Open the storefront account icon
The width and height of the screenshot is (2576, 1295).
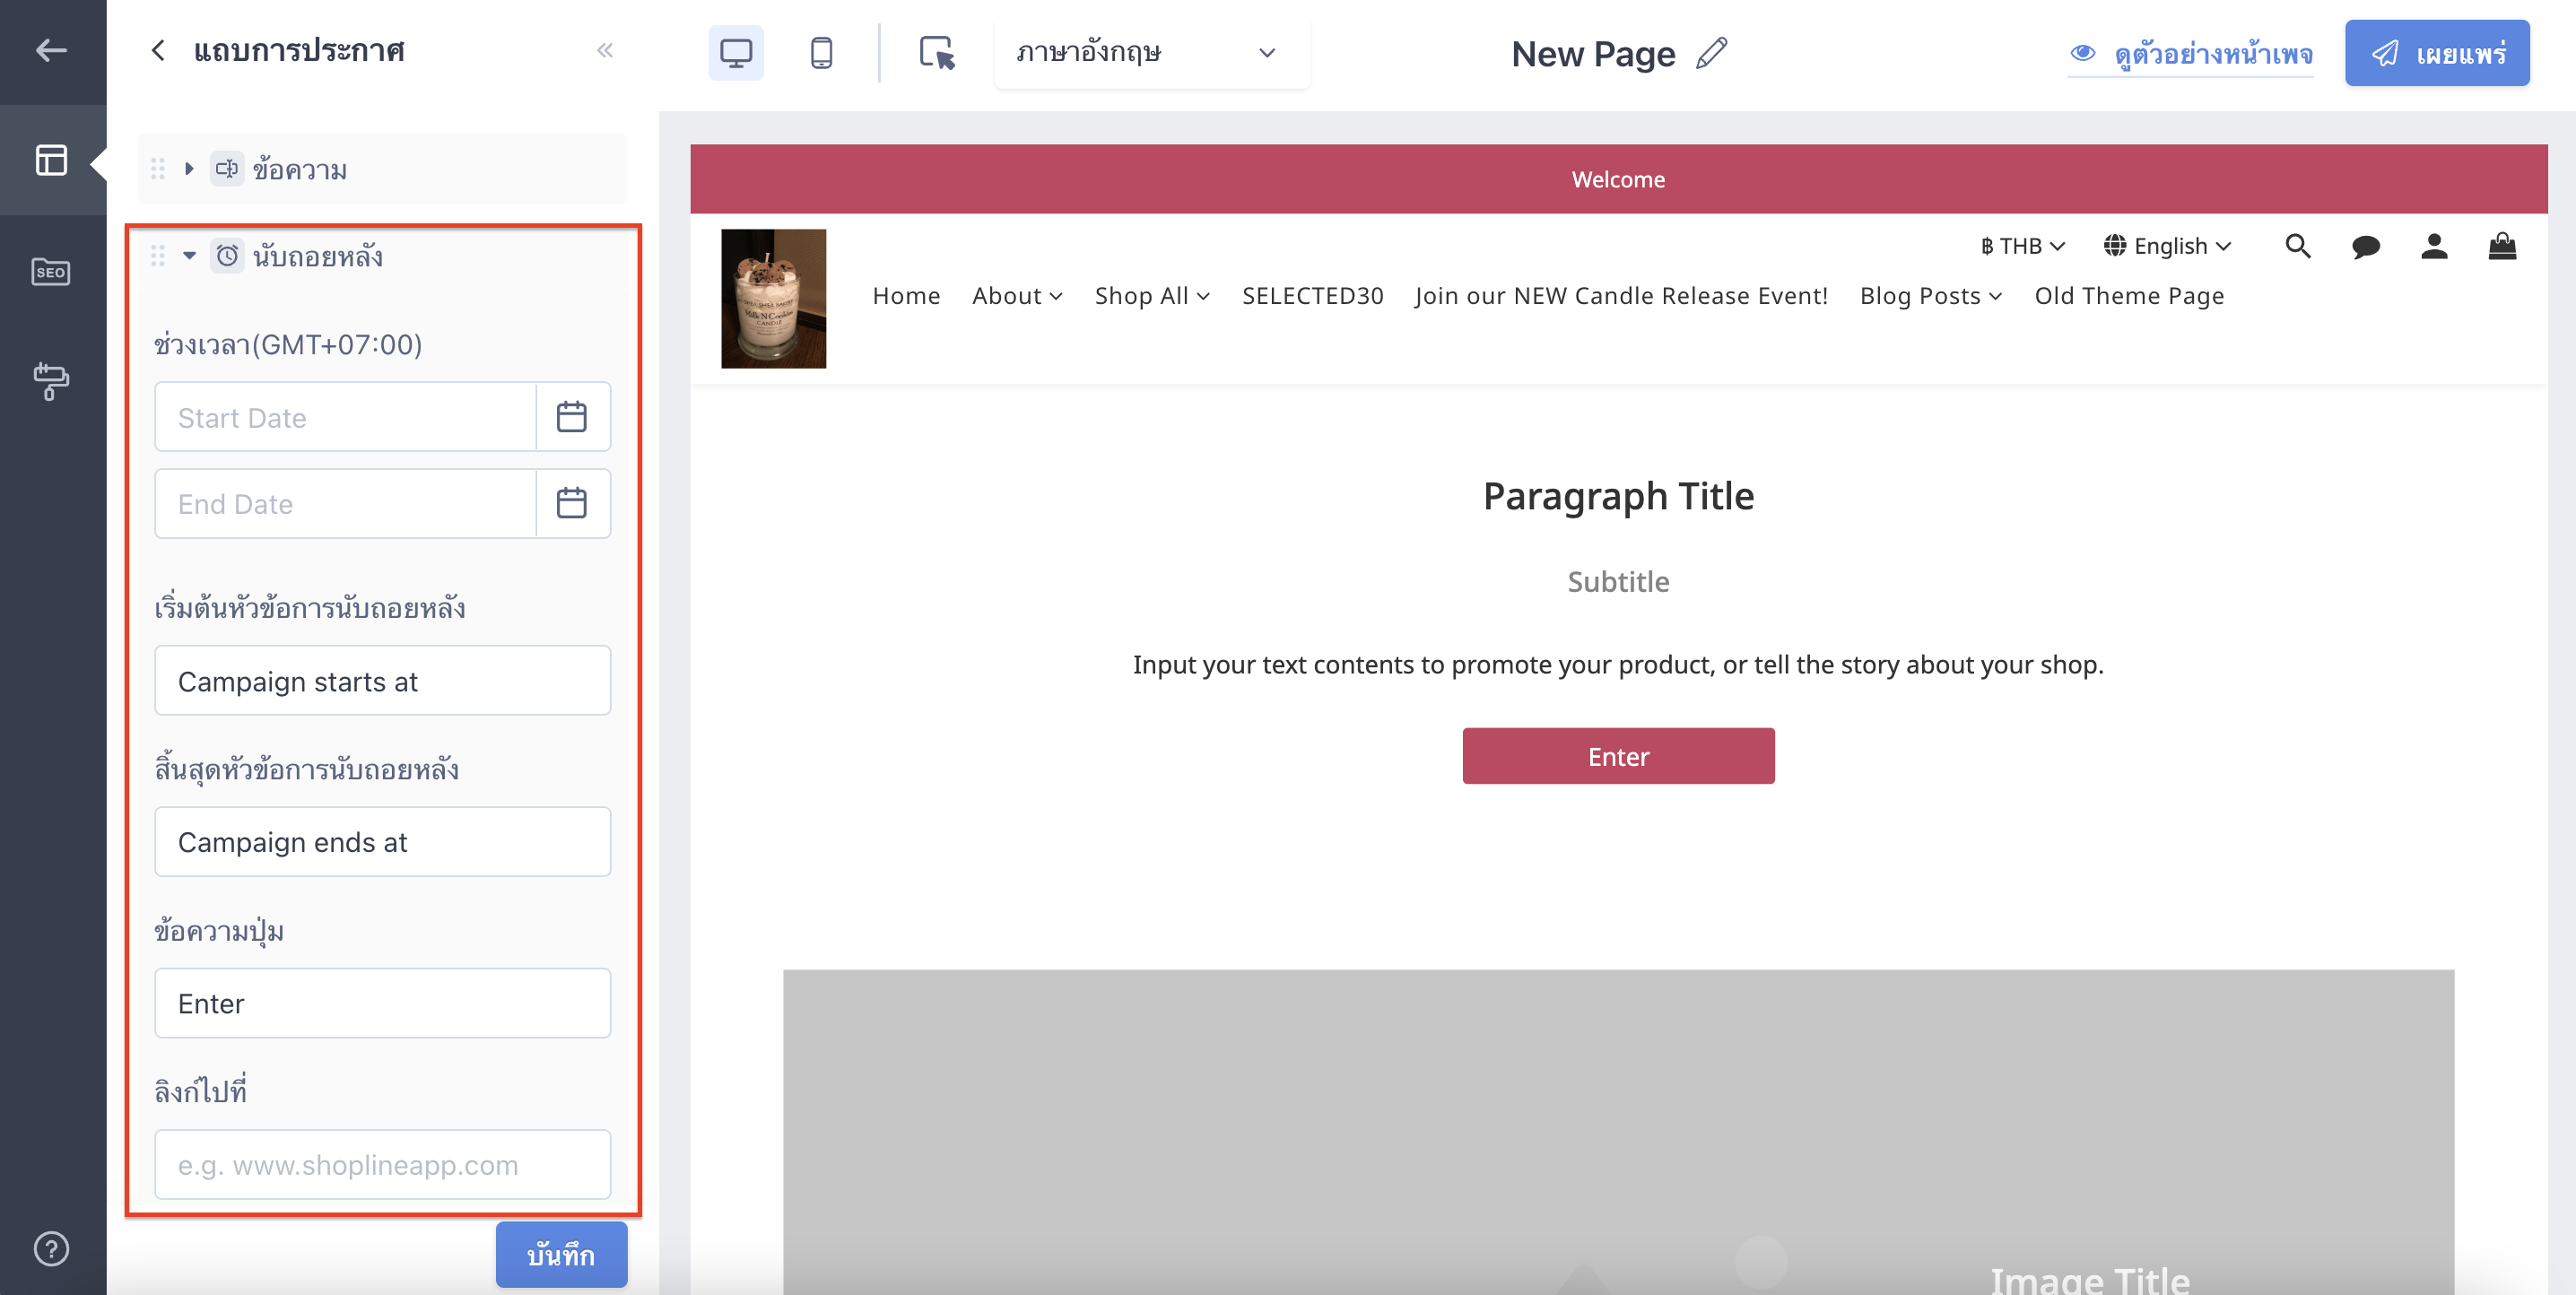pyautogui.click(x=2434, y=246)
